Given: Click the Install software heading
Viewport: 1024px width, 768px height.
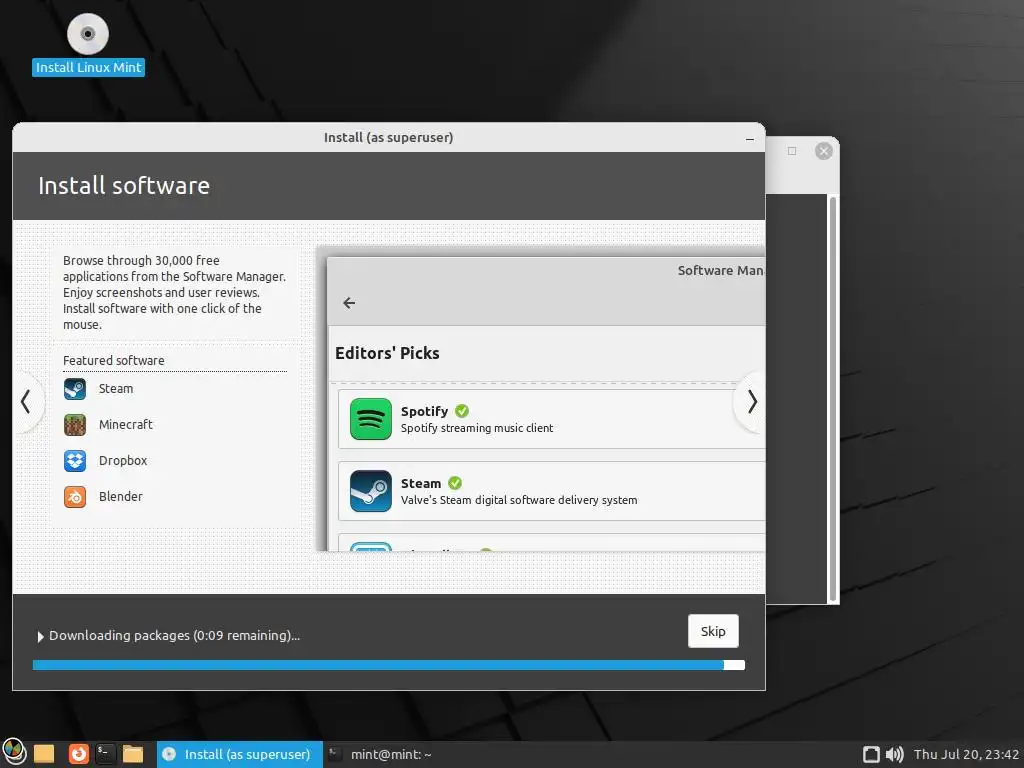Looking at the screenshot, I should pyautogui.click(x=124, y=185).
